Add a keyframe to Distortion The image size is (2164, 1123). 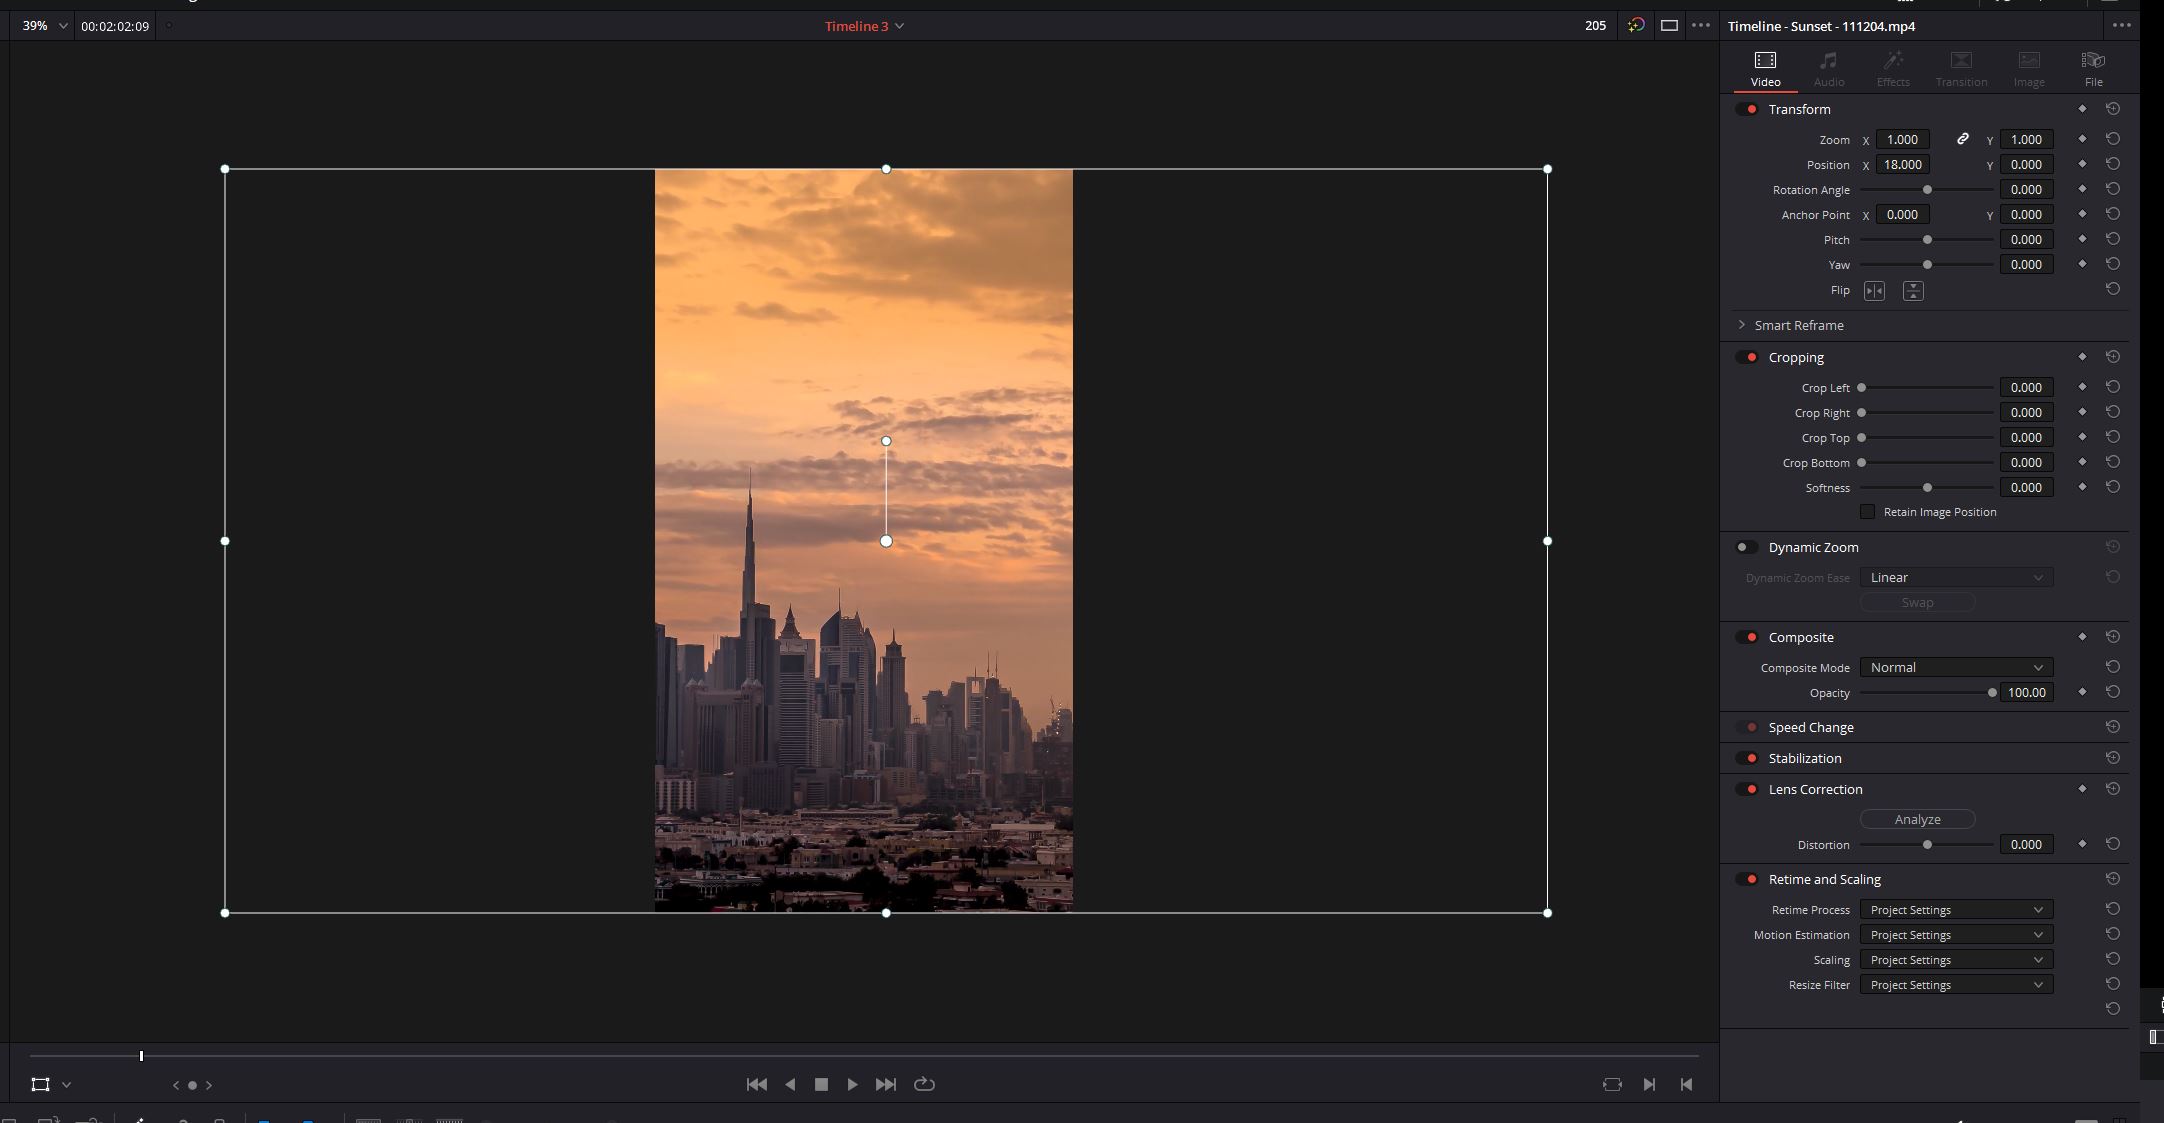tap(2082, 844)
